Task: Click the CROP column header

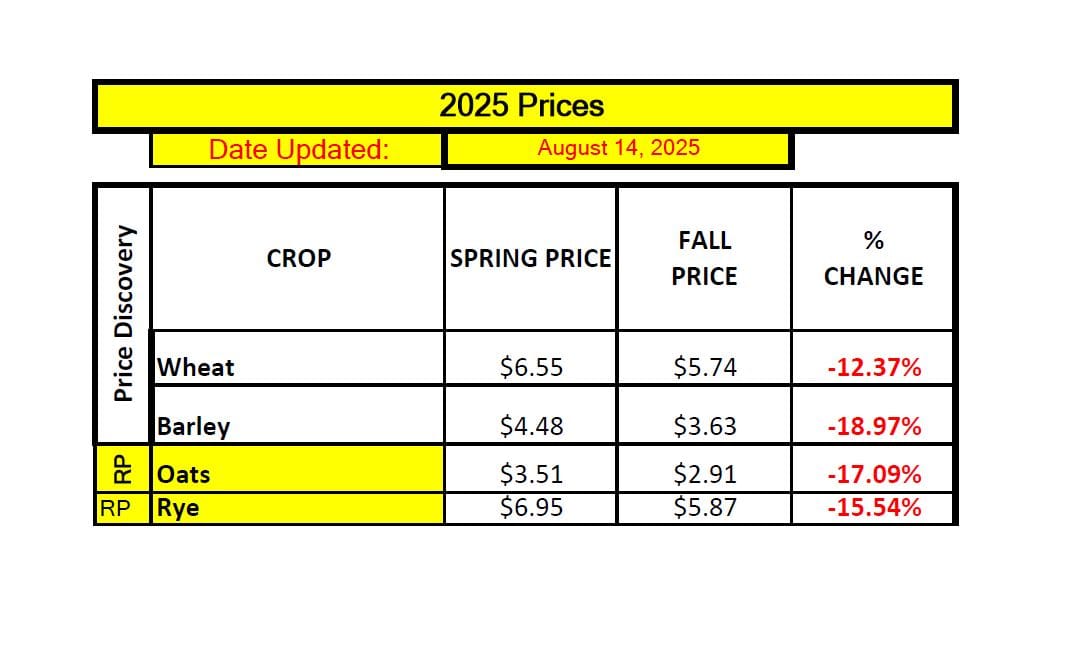Action: [298, 258]
